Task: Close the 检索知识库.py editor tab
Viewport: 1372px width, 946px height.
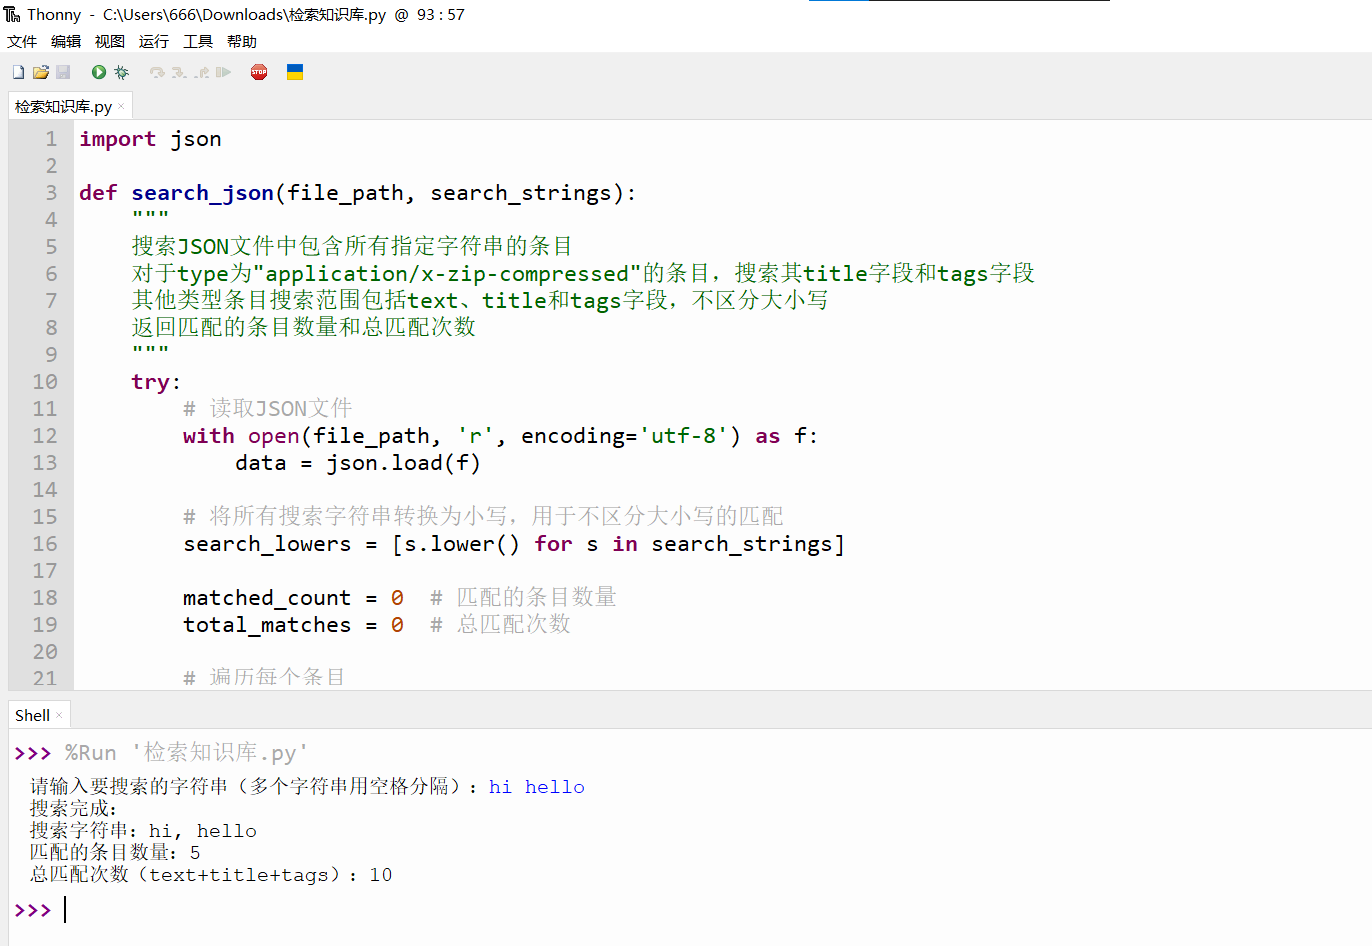Action: pyautogui.click(x=122, y=106)
